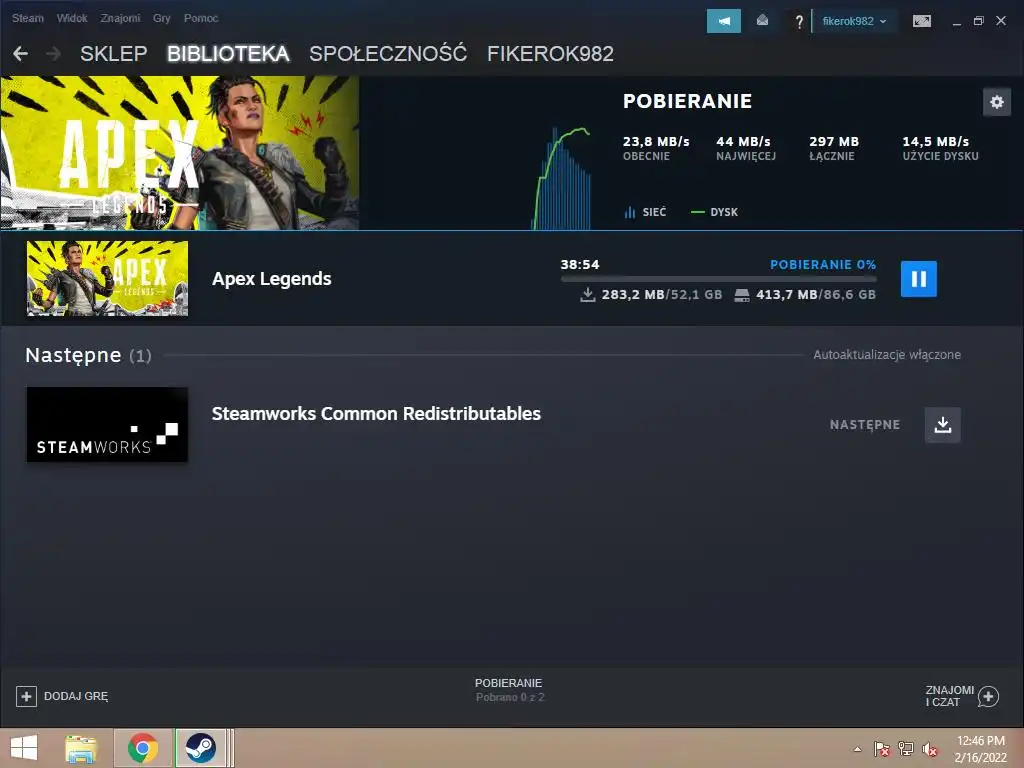Viewport: 1024px width, 768px height.
Task: Select Steamworks Common Redistributables title
Action: [376, 413]
